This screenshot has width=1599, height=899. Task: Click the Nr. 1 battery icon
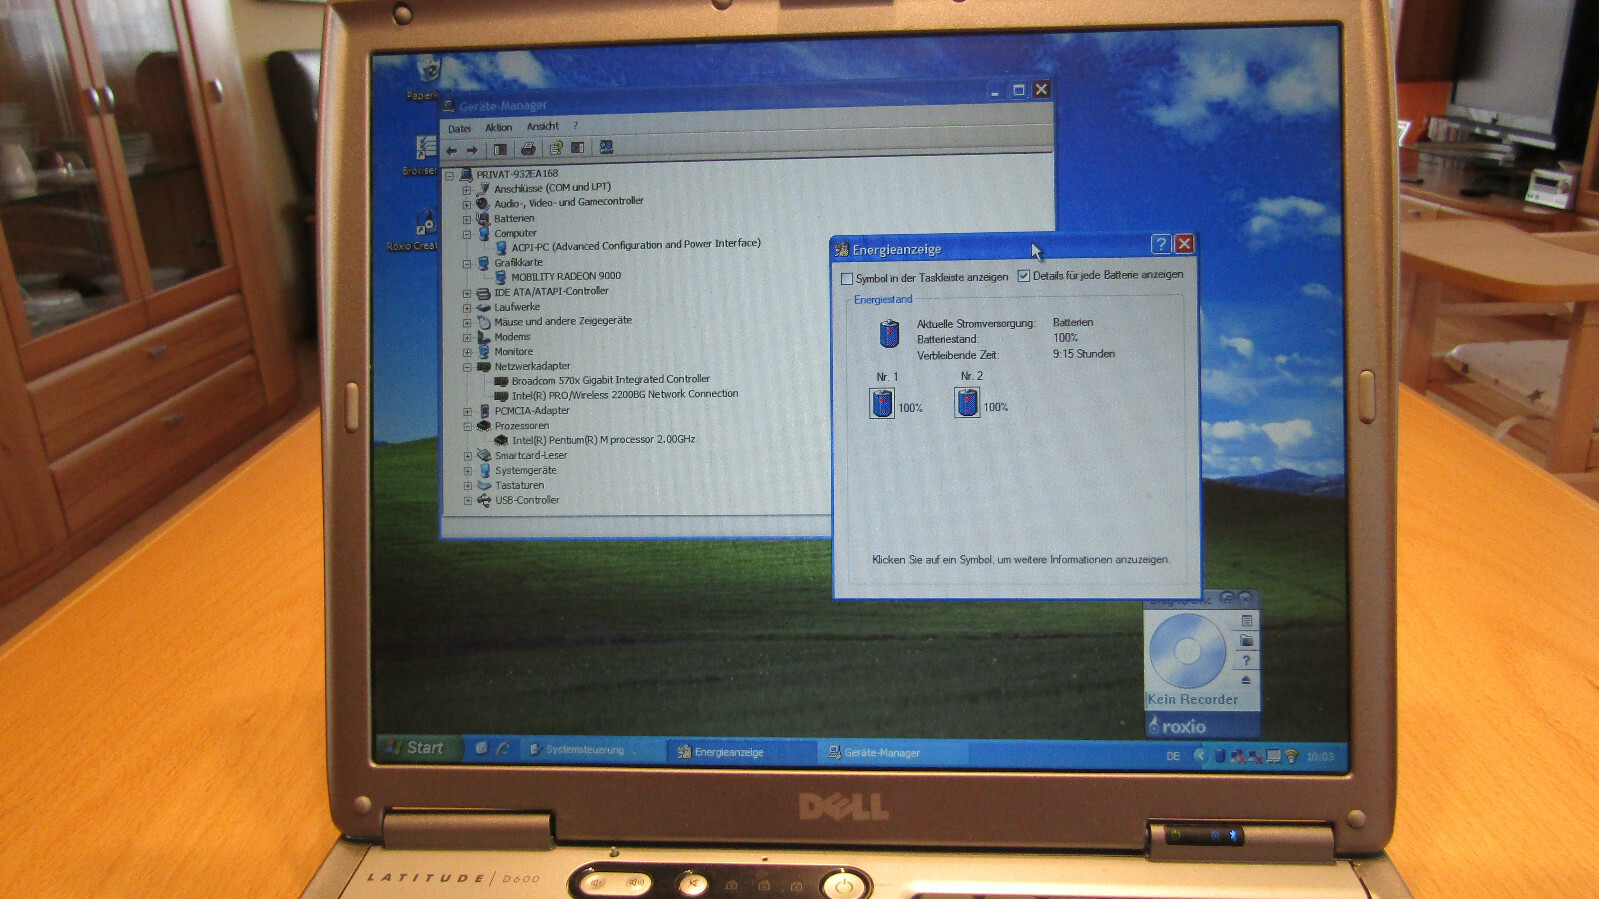click(x=882, y=403)
